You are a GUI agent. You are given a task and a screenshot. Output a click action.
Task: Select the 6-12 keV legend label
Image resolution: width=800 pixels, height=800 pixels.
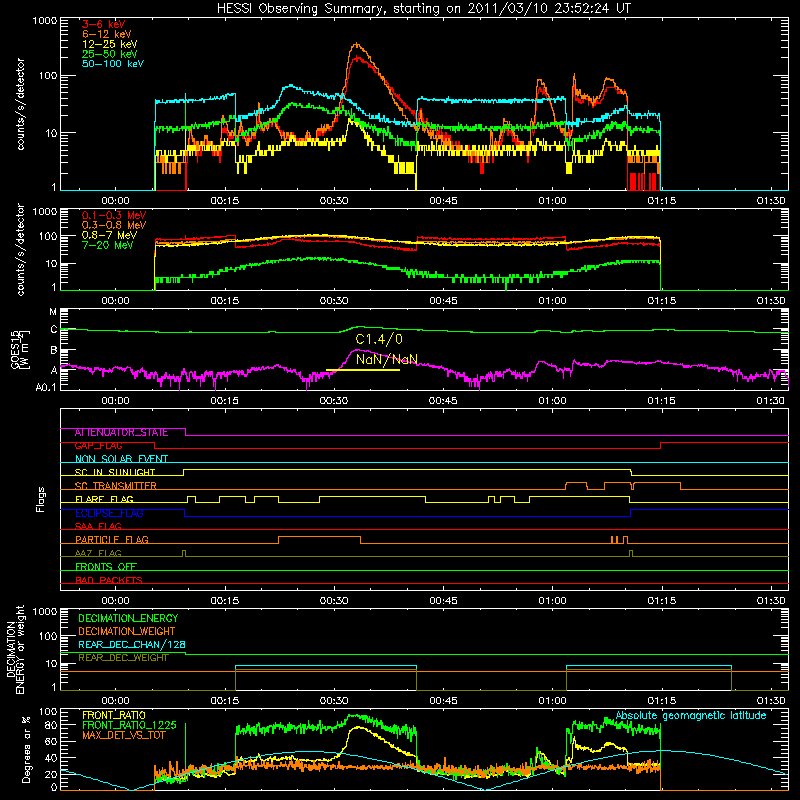click(x=107, y=34)
